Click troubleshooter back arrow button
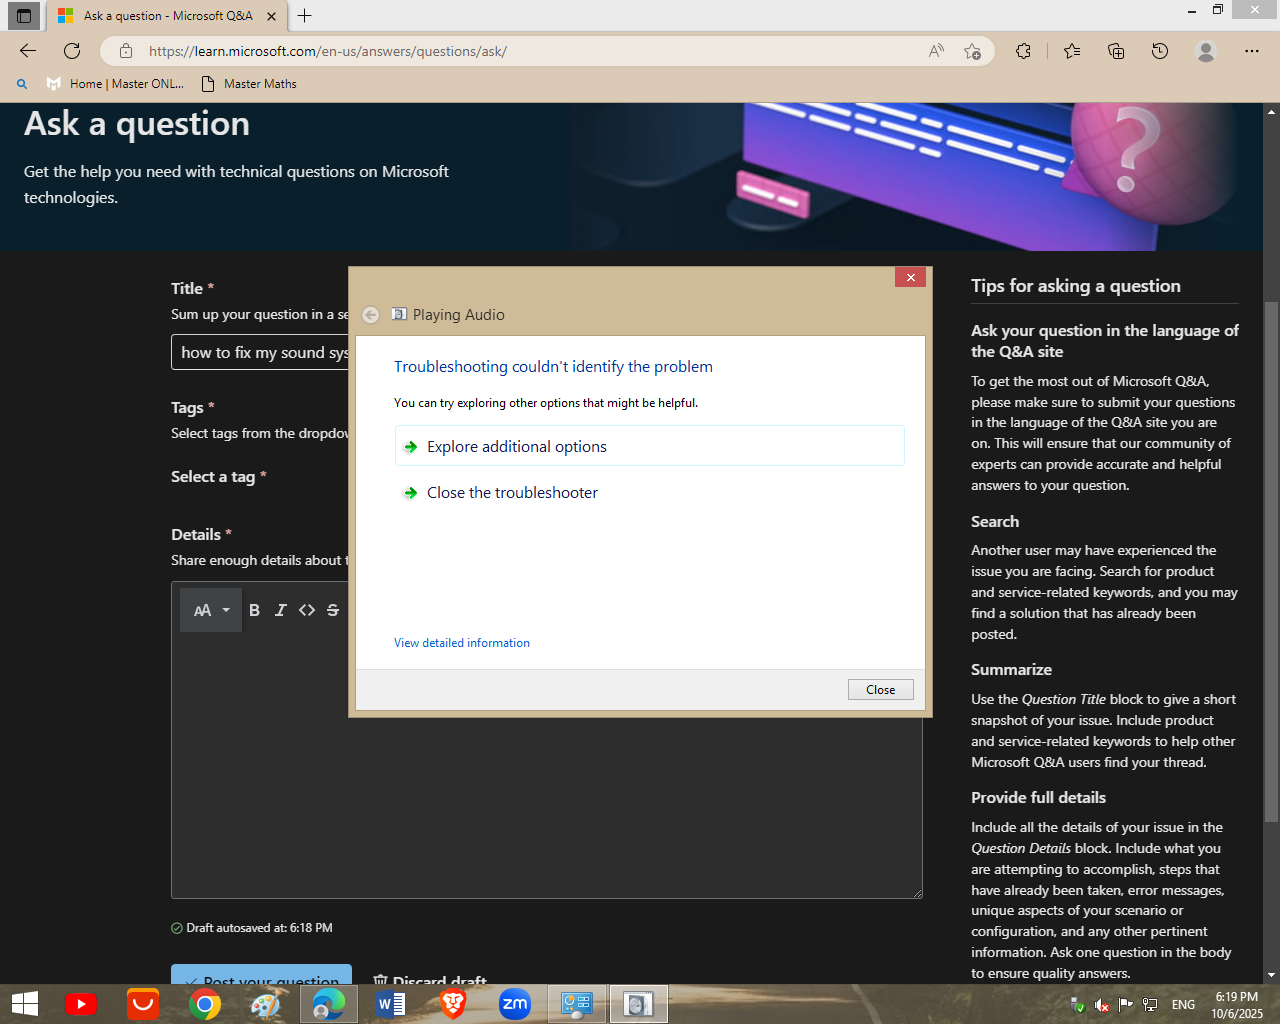 [x=370, y=315]
